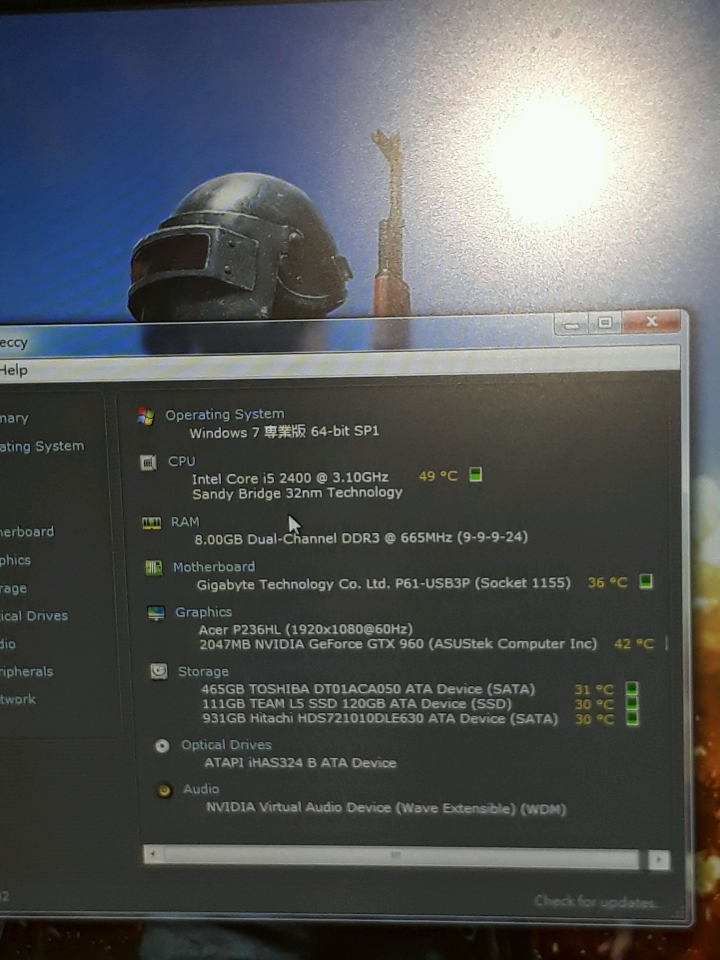The image size is (720, 960).
Task: Click the Gigabyte P61-USB3P motherboard text
Action: (383, 583)
